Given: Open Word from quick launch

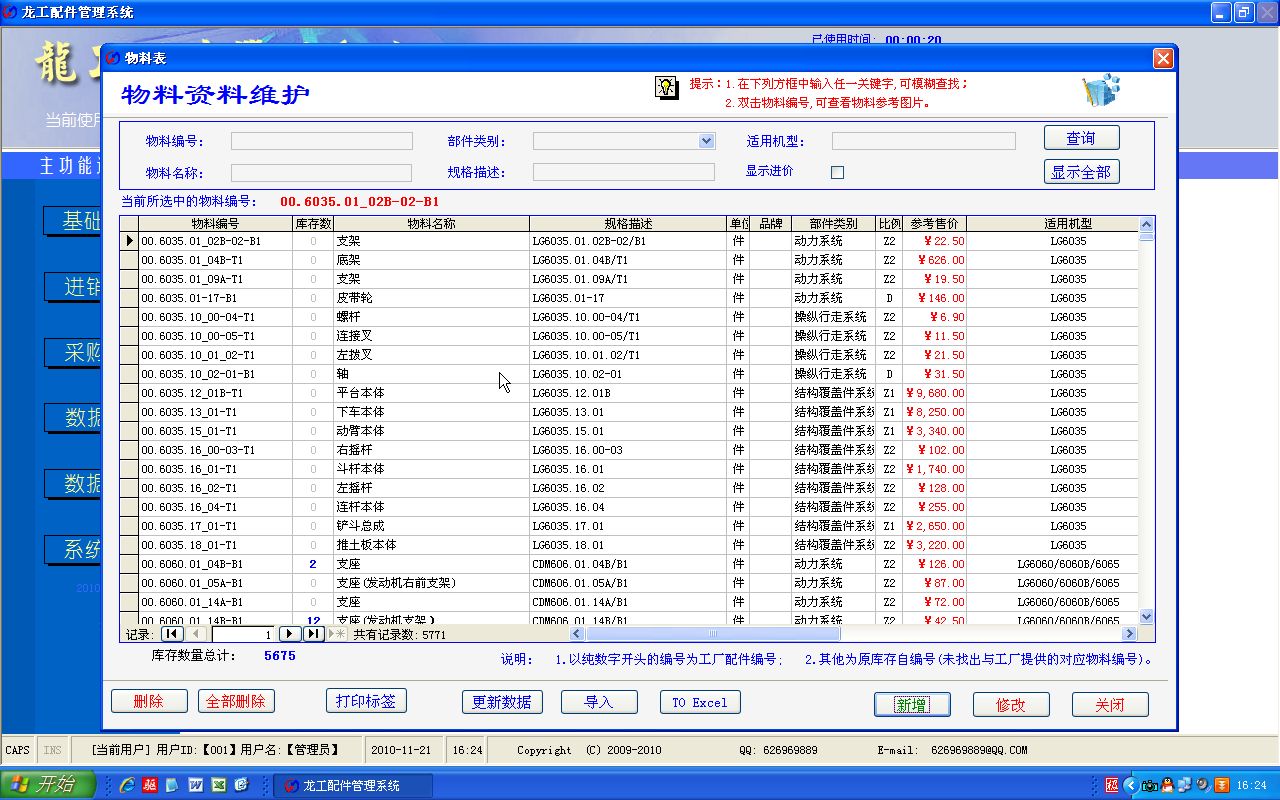Looking at the screenshot, I should click(195, 785).
